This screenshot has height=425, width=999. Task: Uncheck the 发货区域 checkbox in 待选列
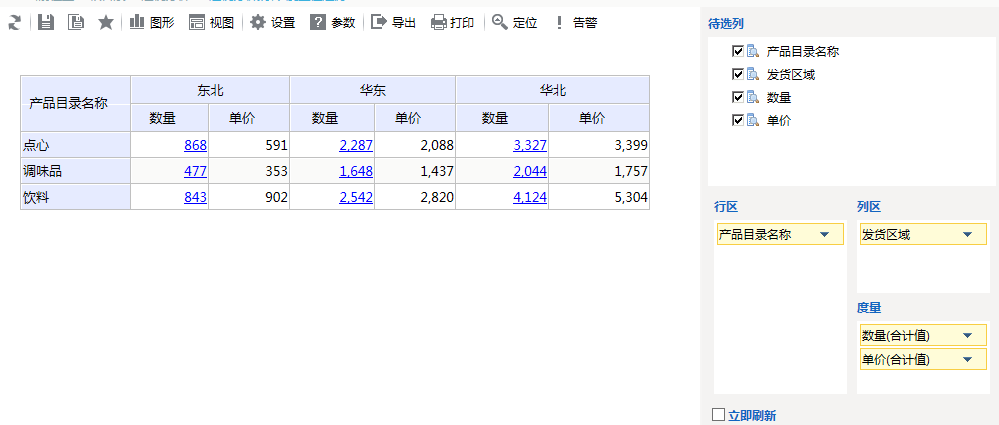click(x=738, y=75)
